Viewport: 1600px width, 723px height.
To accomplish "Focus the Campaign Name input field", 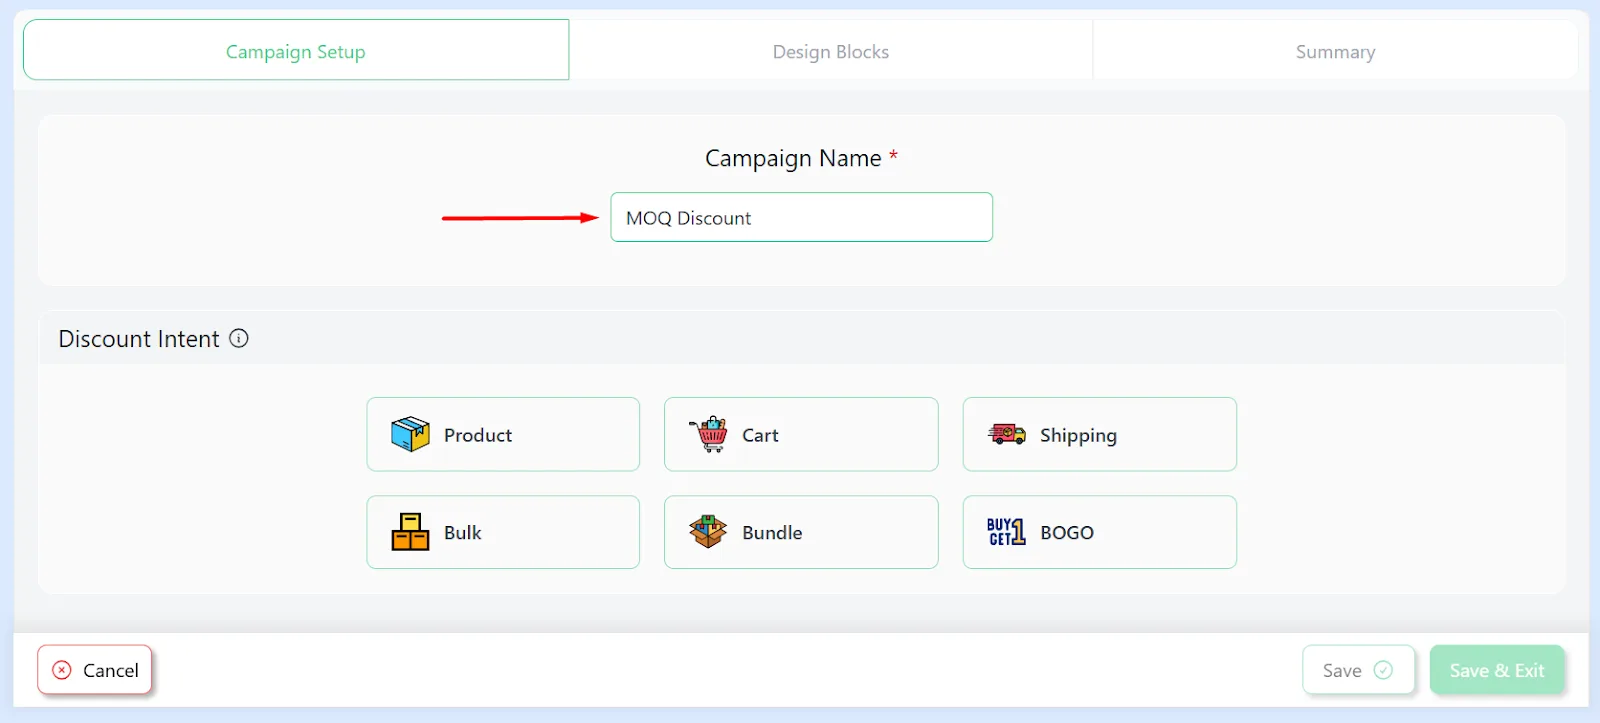I will [802, 217].
